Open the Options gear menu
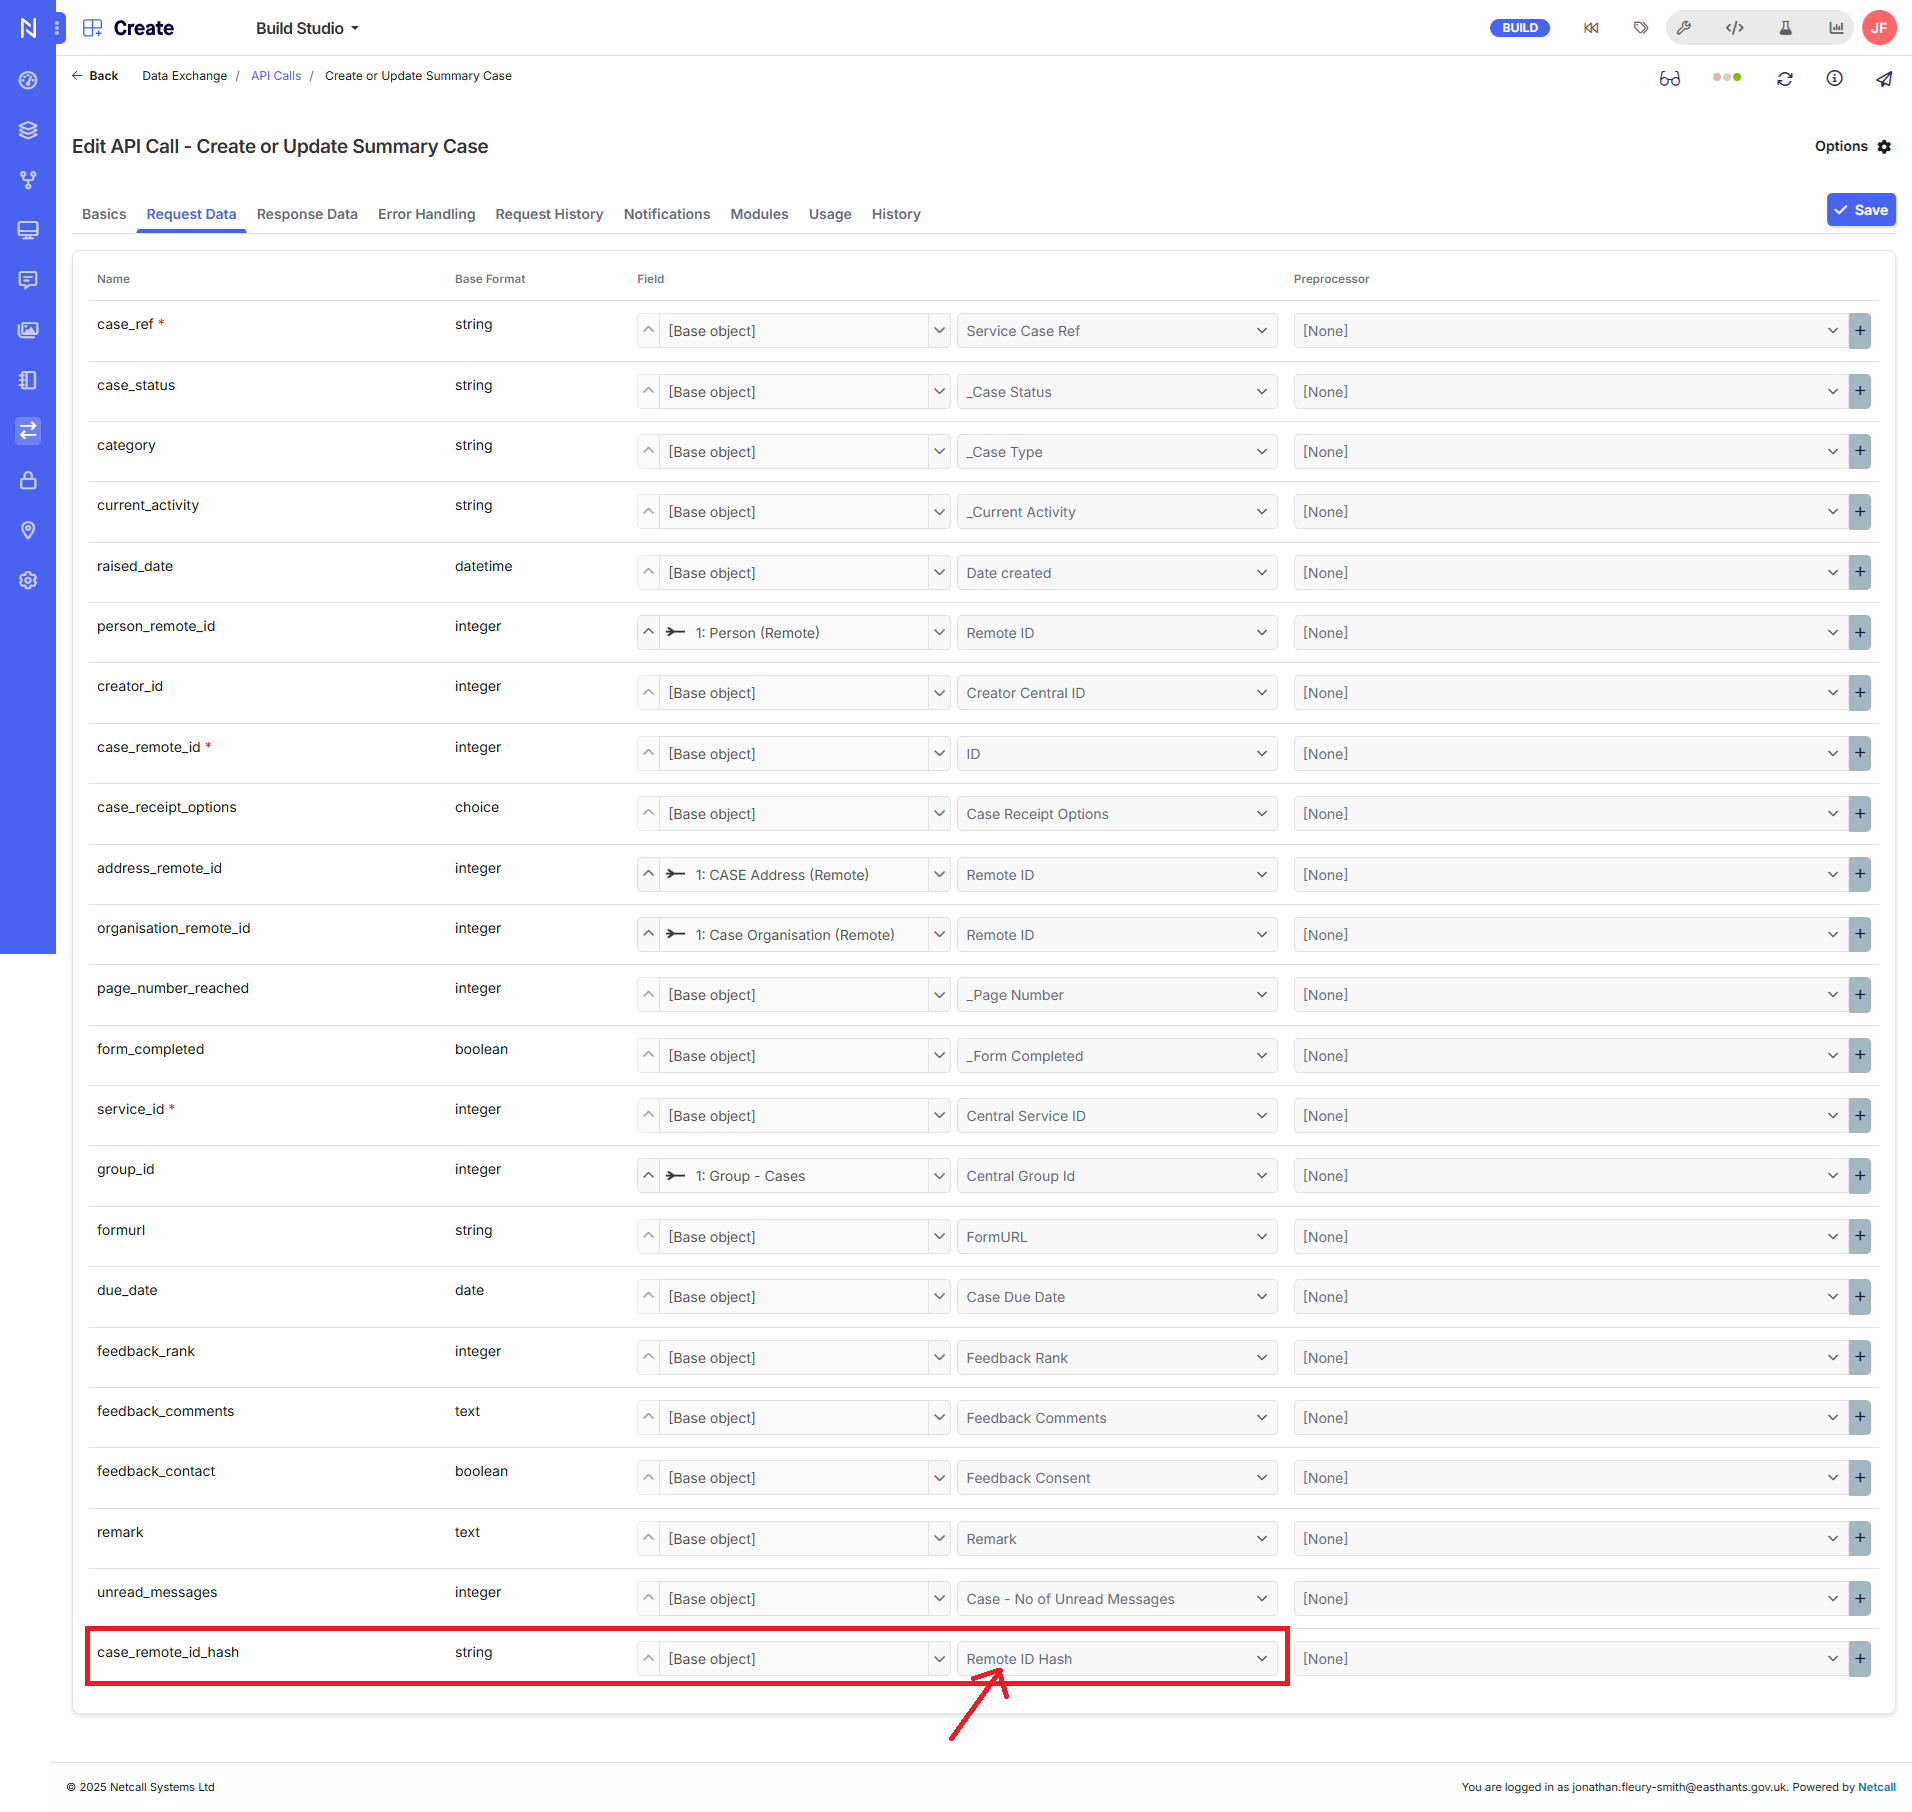Viewport: 1912px width, 1812px height. click(1853, 146)
